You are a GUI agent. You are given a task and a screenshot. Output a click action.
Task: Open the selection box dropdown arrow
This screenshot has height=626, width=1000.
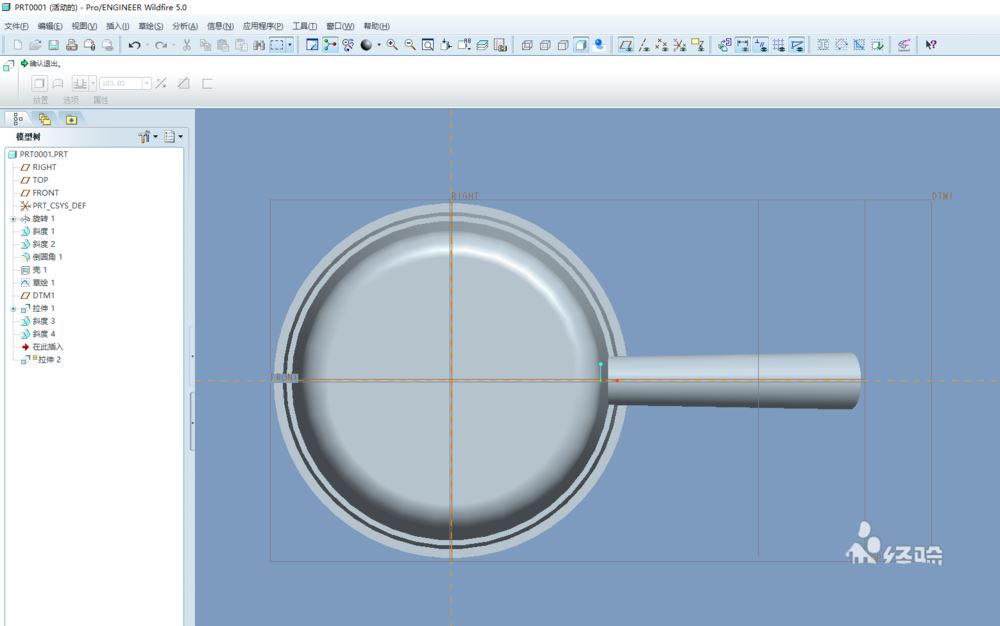(x=290, y=45)
